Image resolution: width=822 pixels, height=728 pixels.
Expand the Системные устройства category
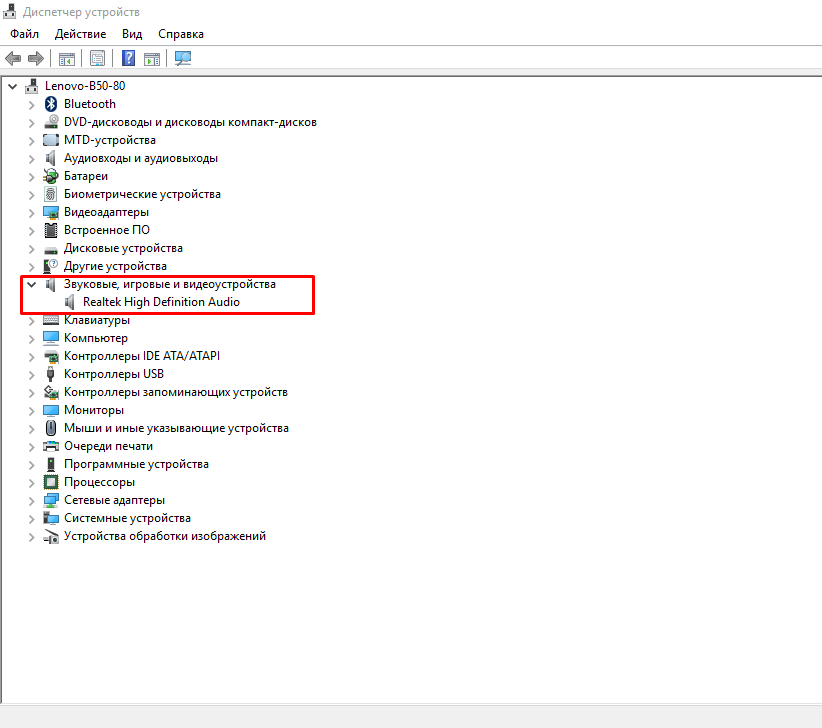point(31,519)
